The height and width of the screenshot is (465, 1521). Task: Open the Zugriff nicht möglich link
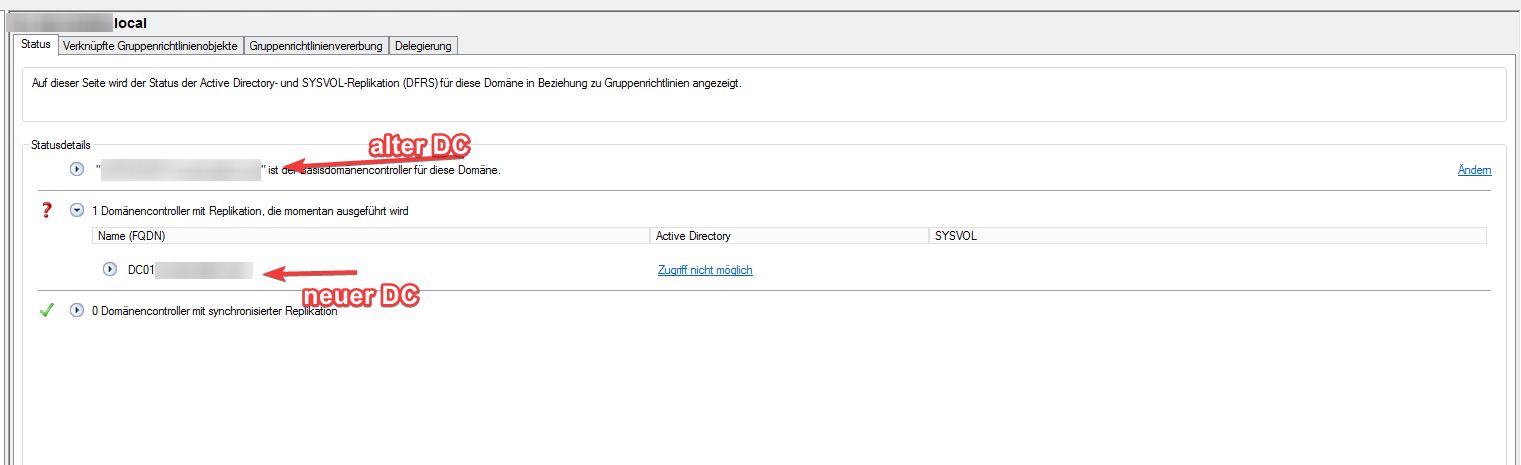[705, 270]
